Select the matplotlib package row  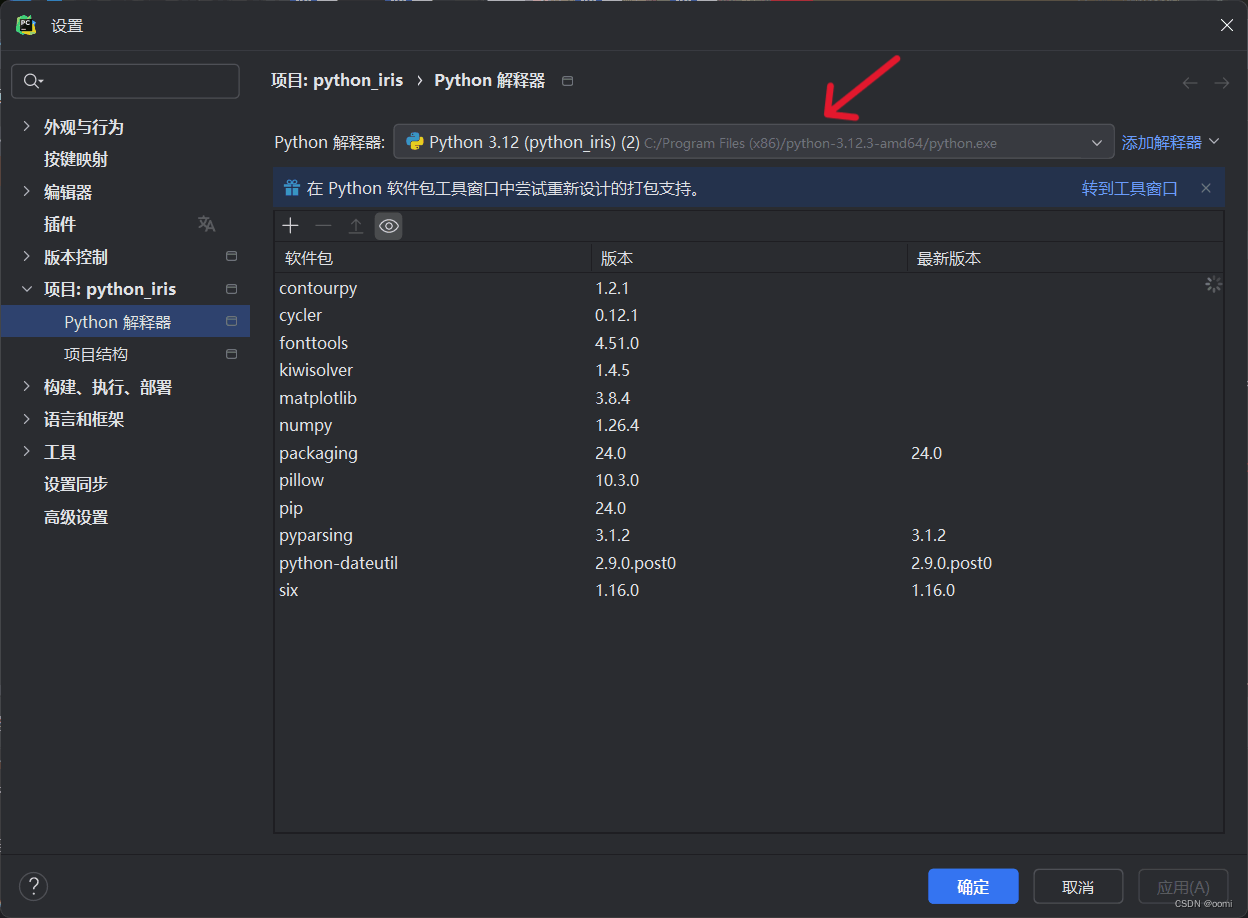point(749,398)
